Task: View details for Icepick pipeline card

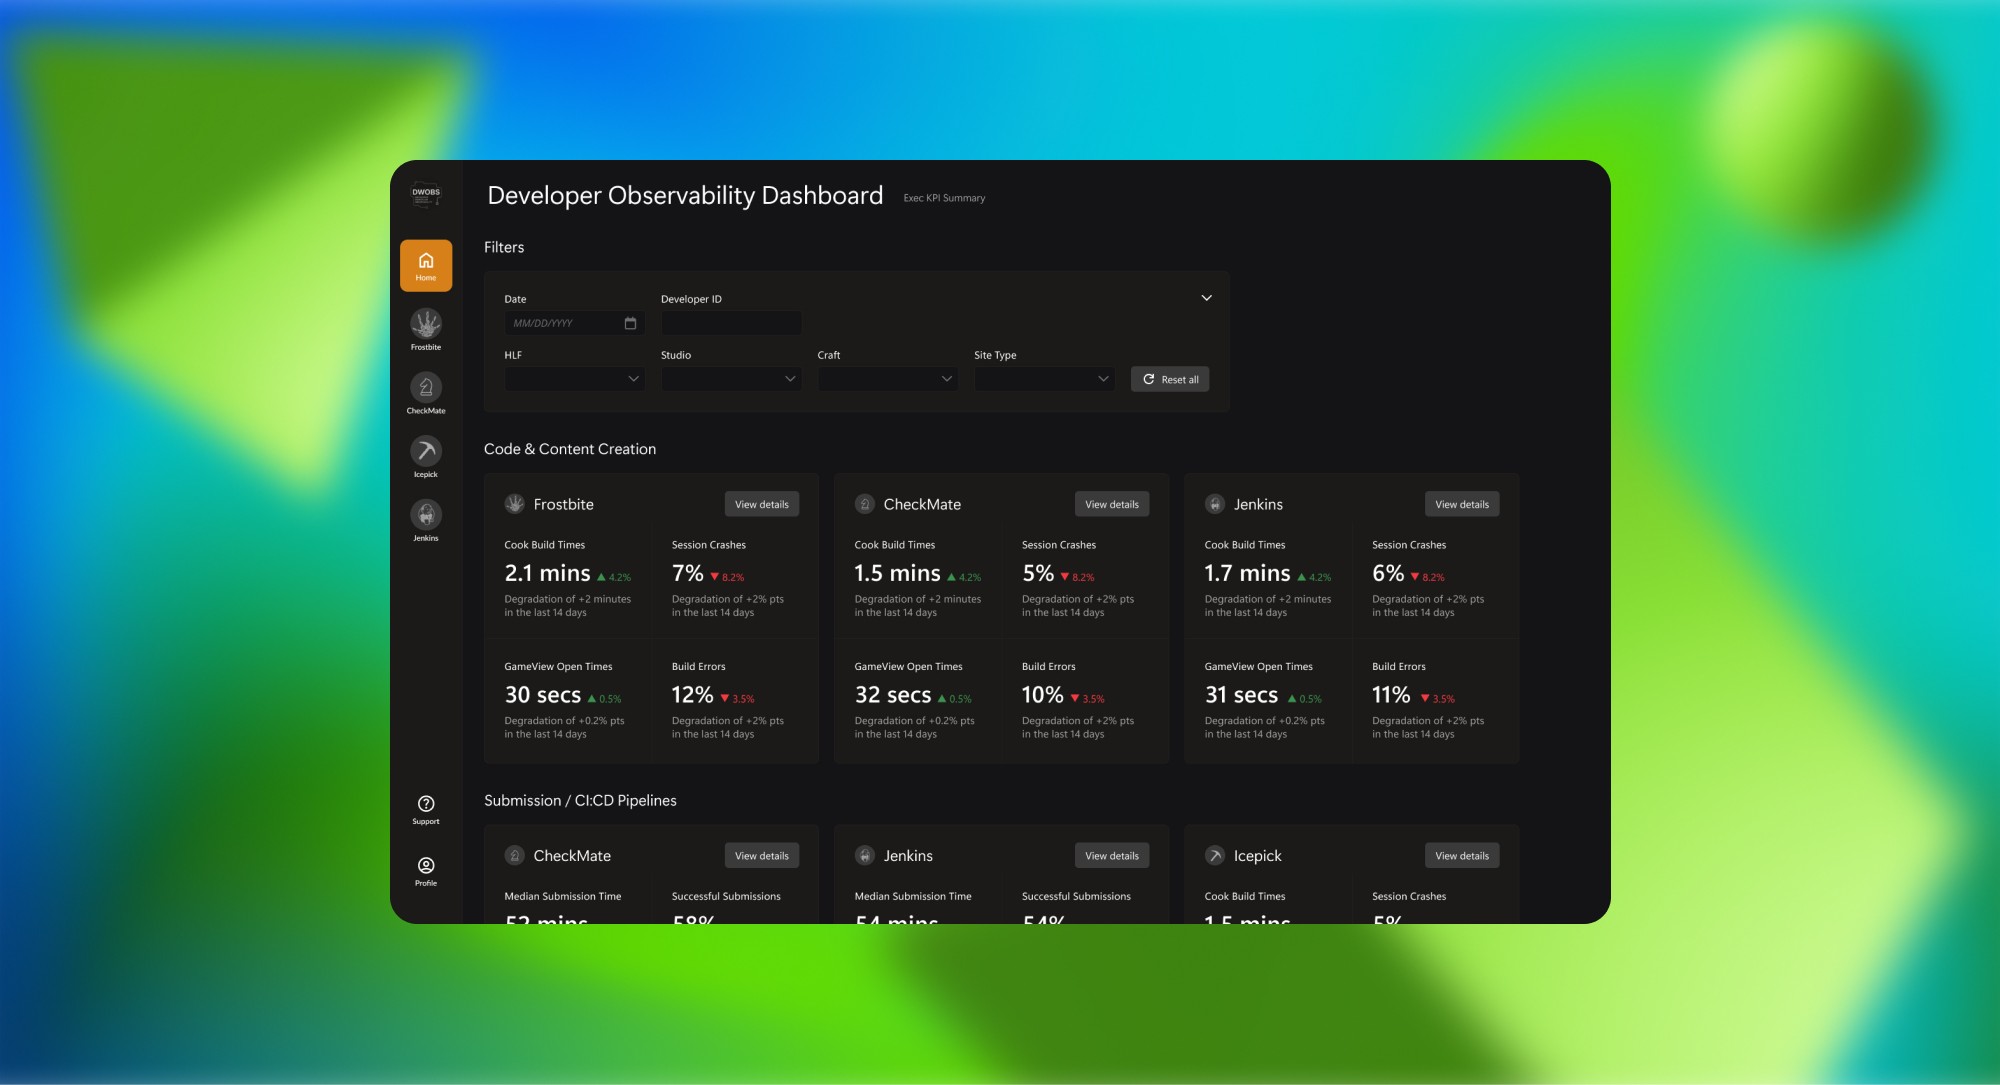Action: (x=1461, y=855)
